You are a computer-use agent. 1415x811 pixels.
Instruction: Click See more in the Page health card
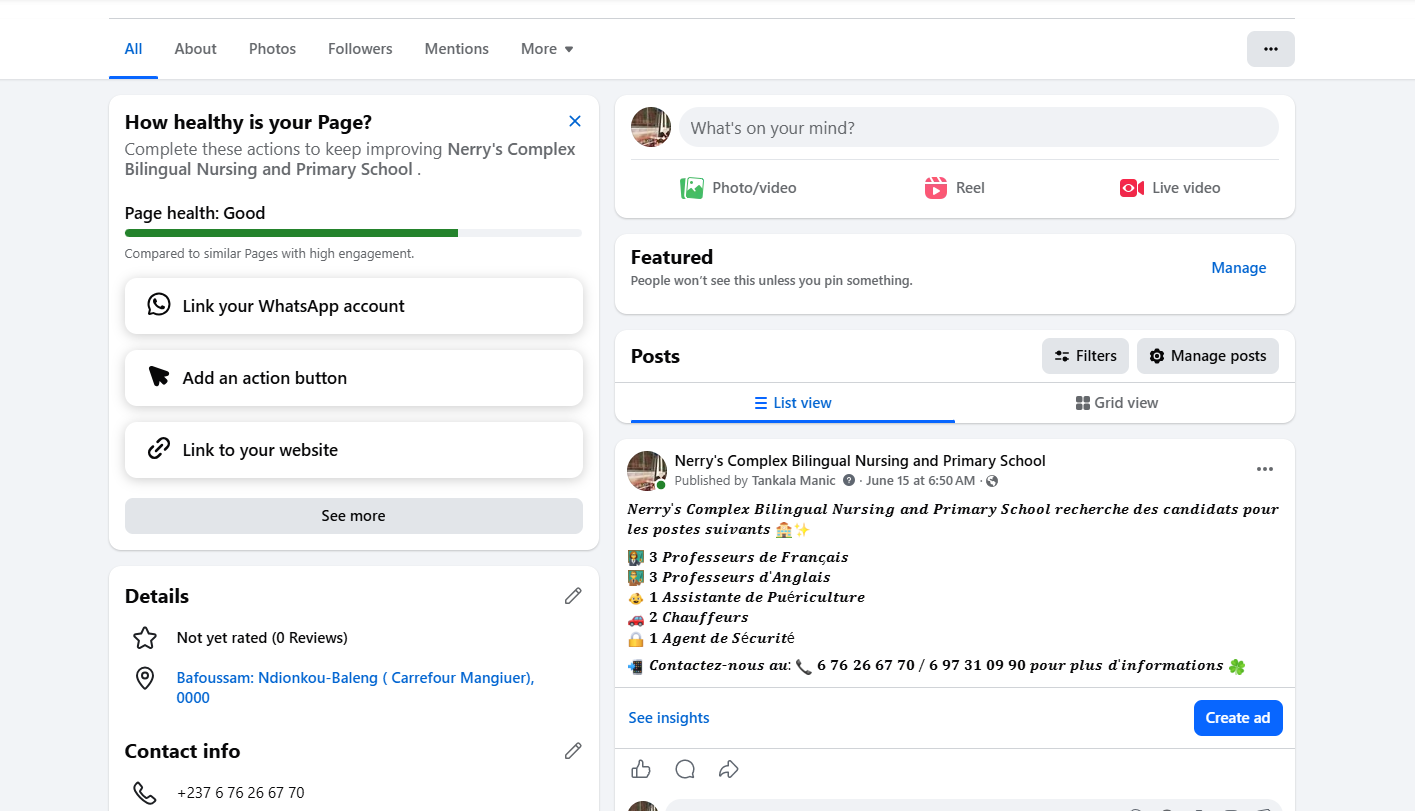(x=354, y=516)
